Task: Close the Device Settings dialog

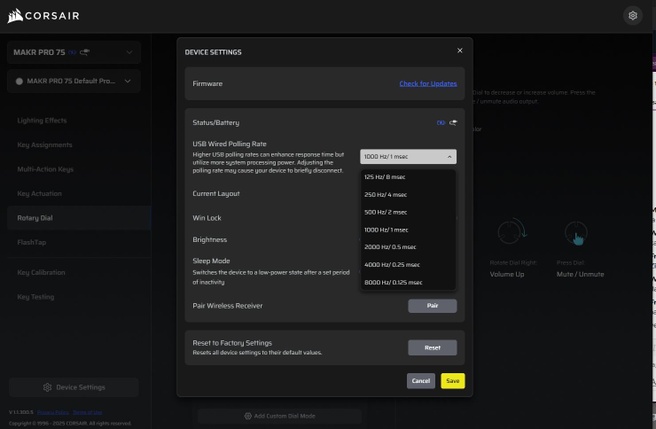Action: pyautogui.click(x=460, y=51)
